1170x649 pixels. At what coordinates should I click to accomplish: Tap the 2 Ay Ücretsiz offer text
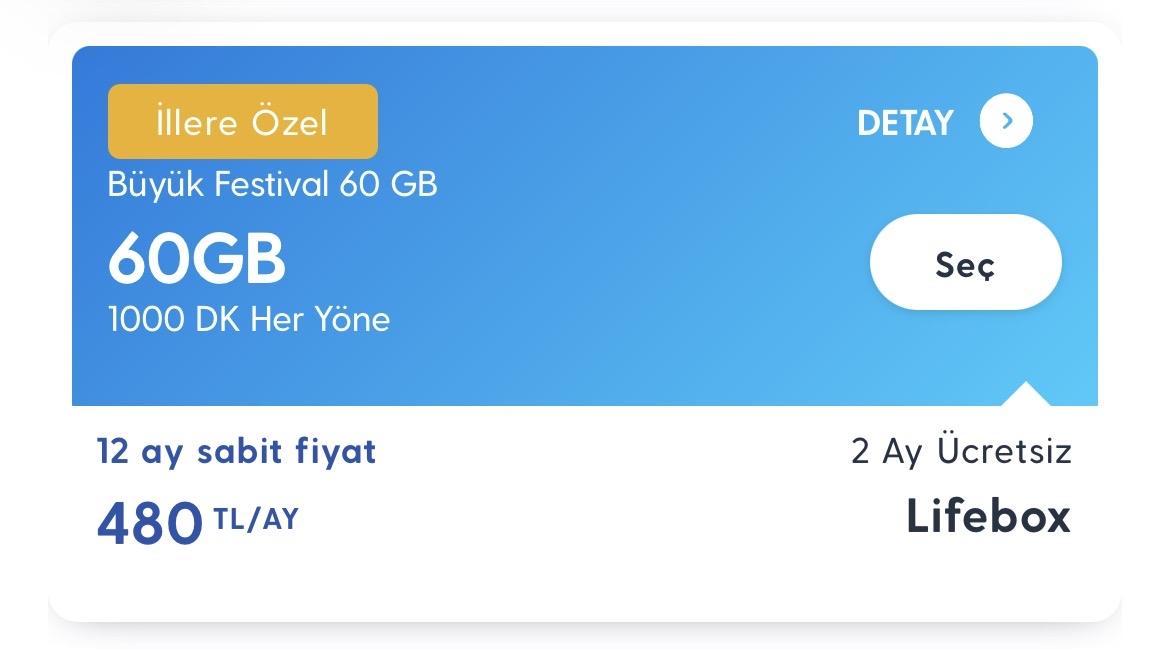point(961,451)
